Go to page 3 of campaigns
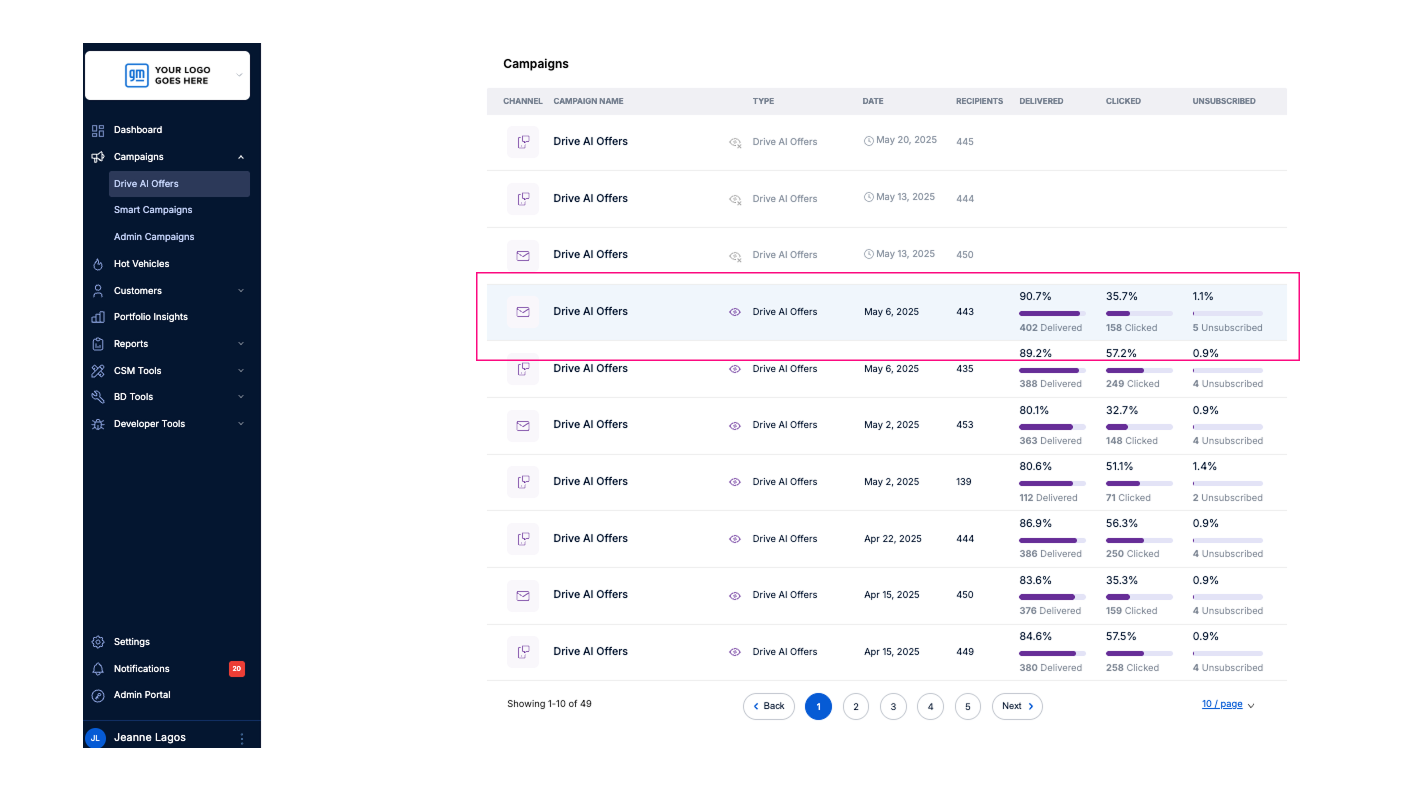Viewport: 1402px width, 808px height. (893, 706)
